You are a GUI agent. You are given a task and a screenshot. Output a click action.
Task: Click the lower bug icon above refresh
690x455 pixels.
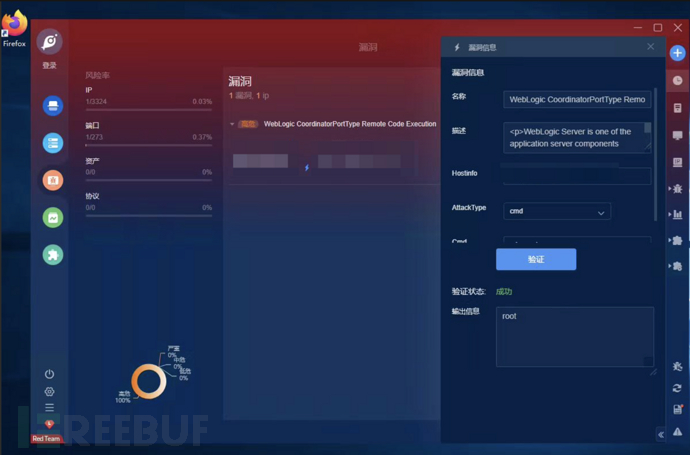(677, 367)
